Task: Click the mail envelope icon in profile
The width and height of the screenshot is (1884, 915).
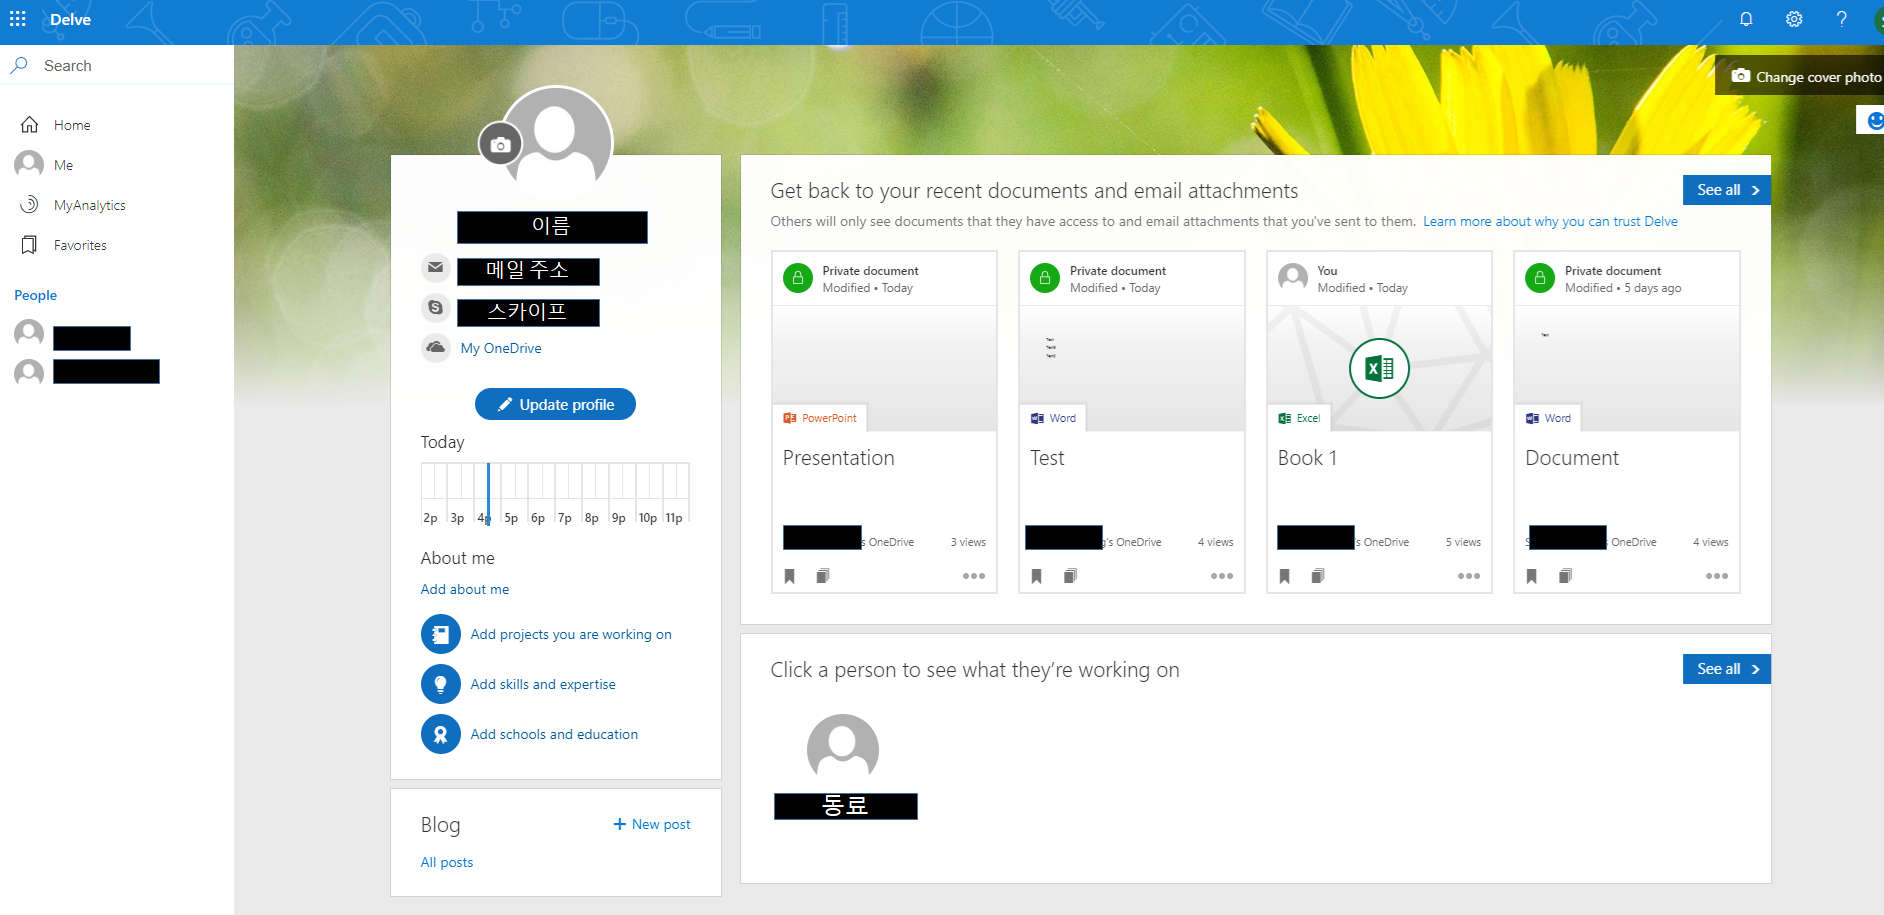Action: [x=435, y=268]
